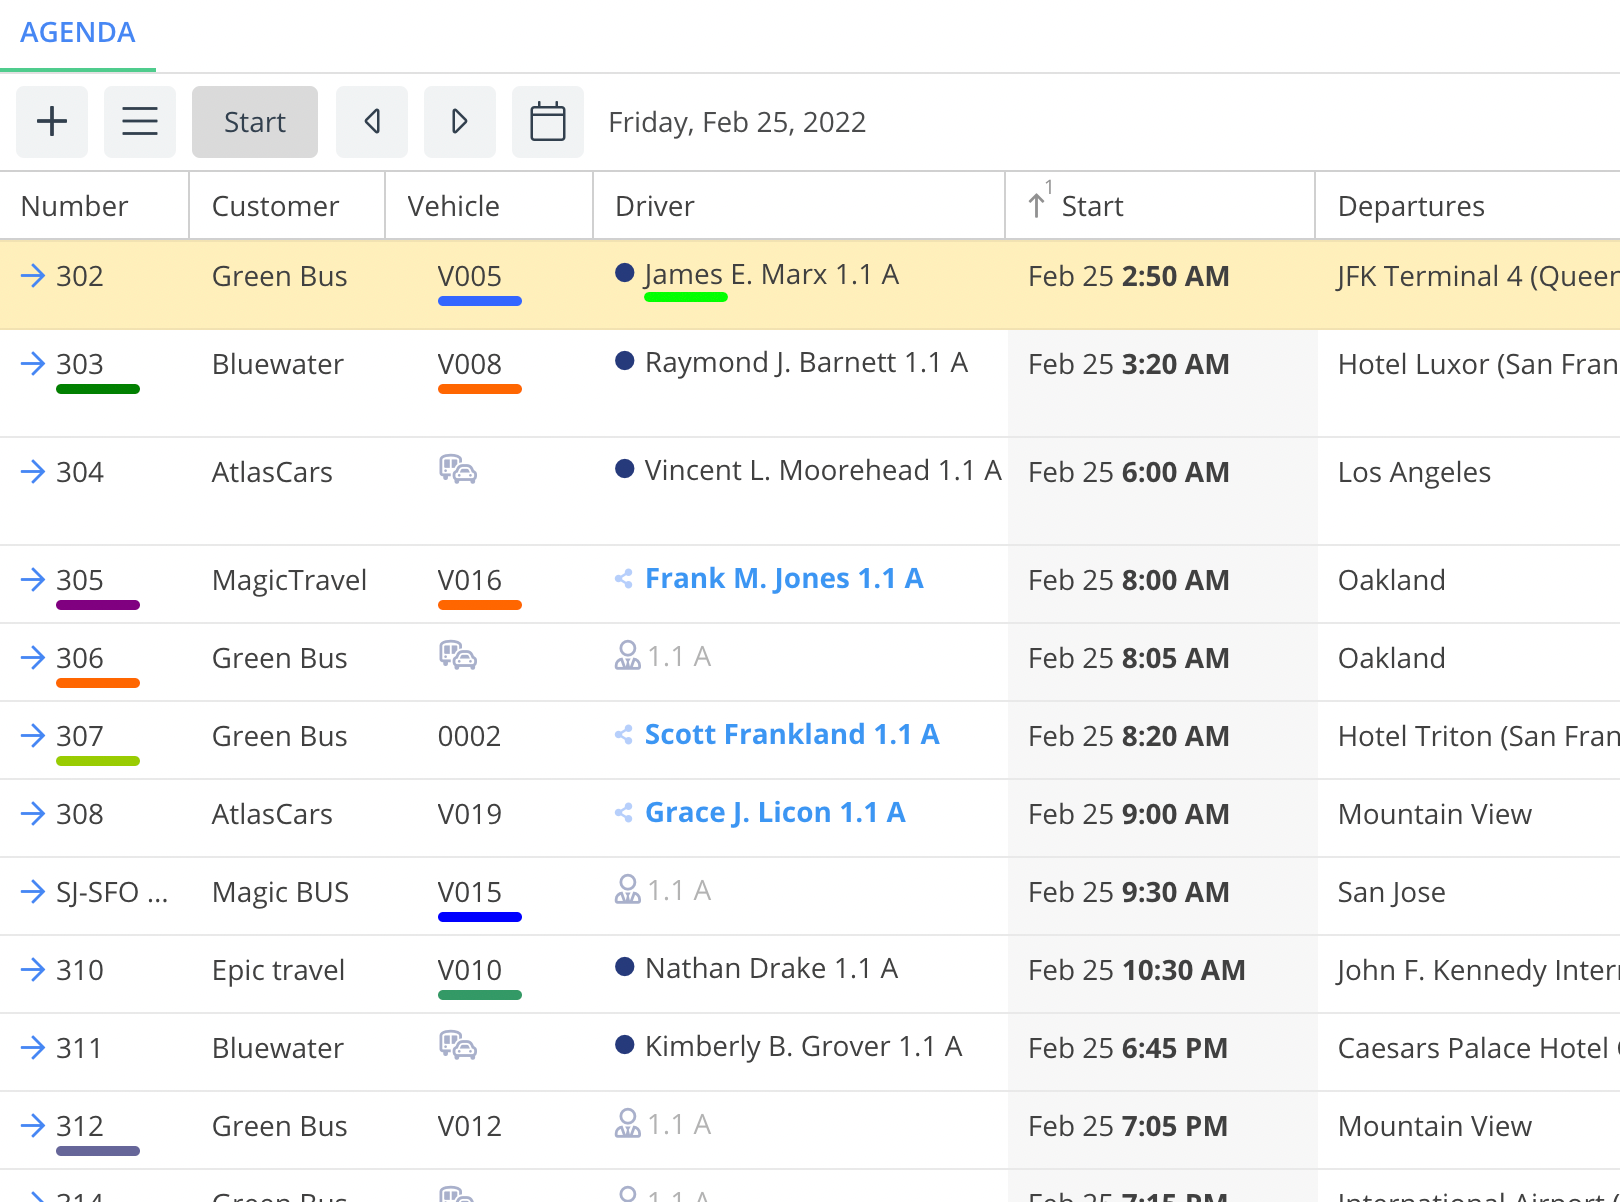The height and width of the screenshot is (1202, 1620).
Task: Click vehicle 0002 in row 307
Action: click(x=469, y=736)
